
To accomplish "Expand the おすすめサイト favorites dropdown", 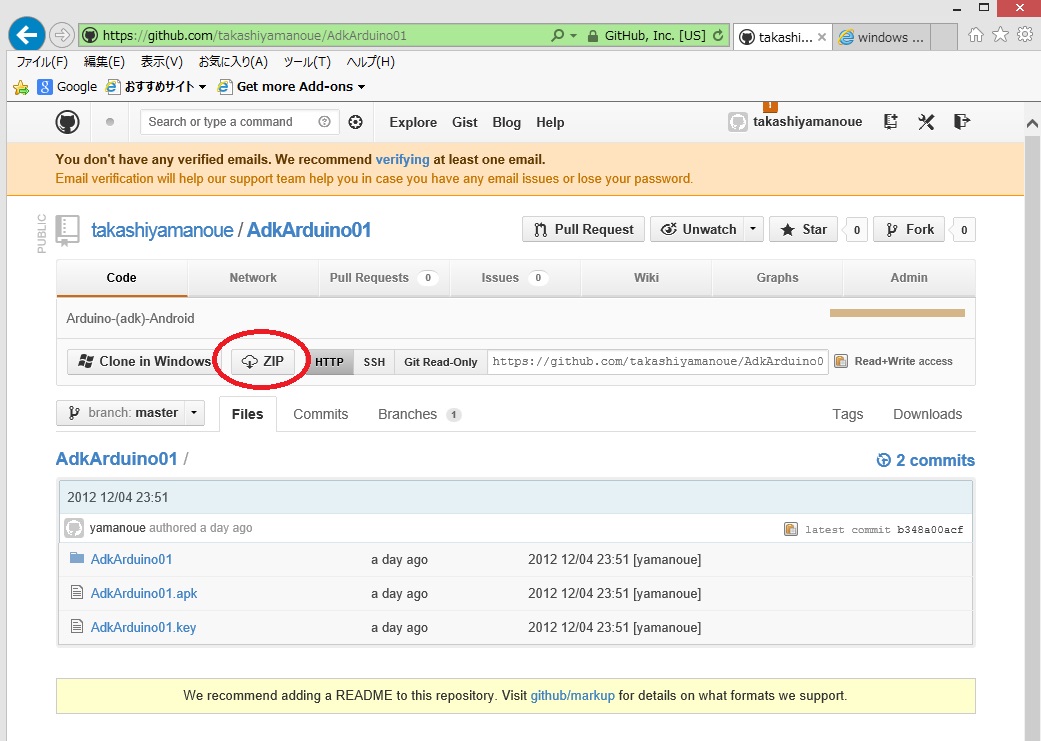I will [x=201, y=87].
